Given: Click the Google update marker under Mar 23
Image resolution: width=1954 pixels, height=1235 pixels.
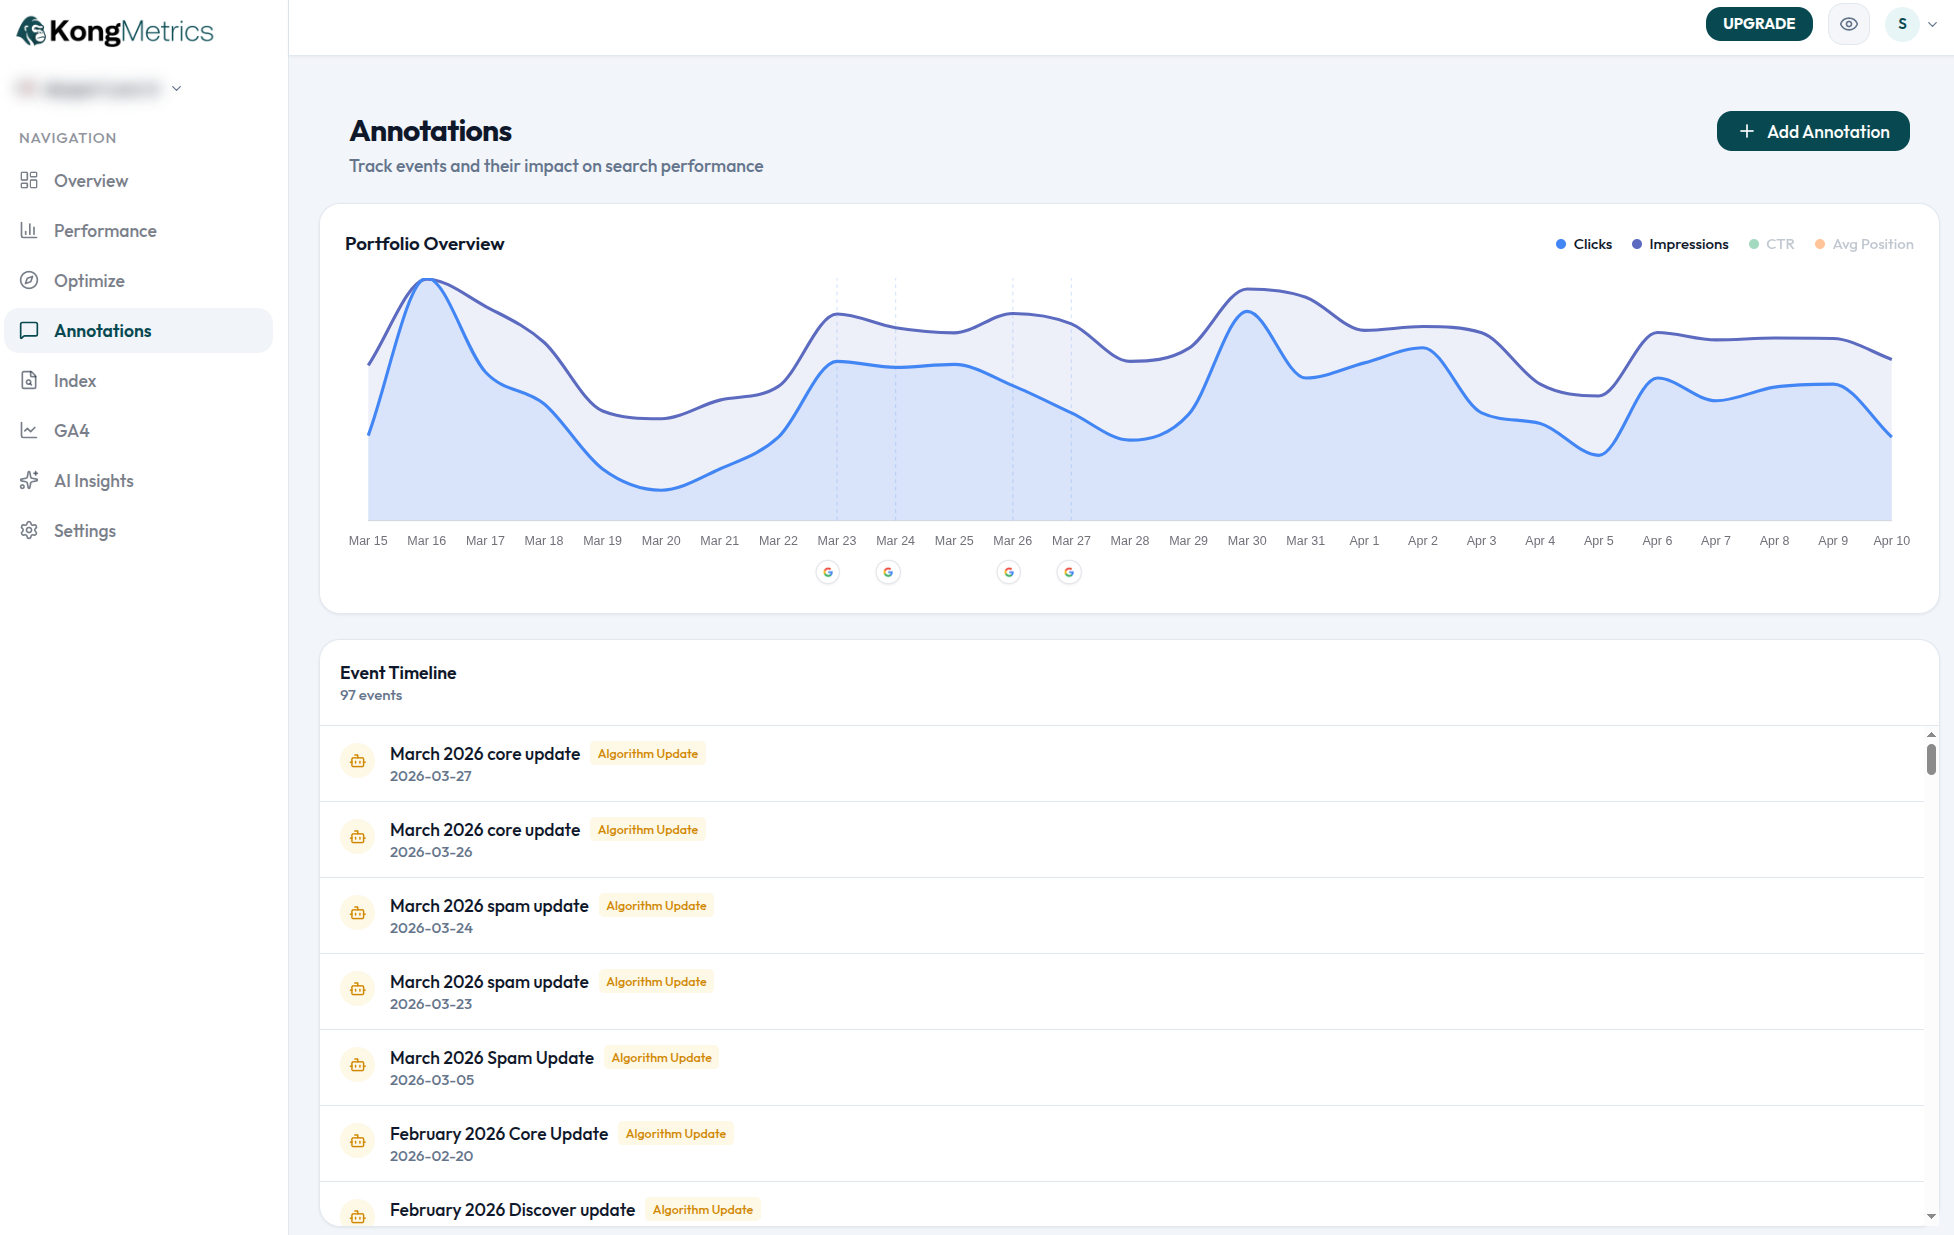Looking at the screenshot, I should pos(828,572).
